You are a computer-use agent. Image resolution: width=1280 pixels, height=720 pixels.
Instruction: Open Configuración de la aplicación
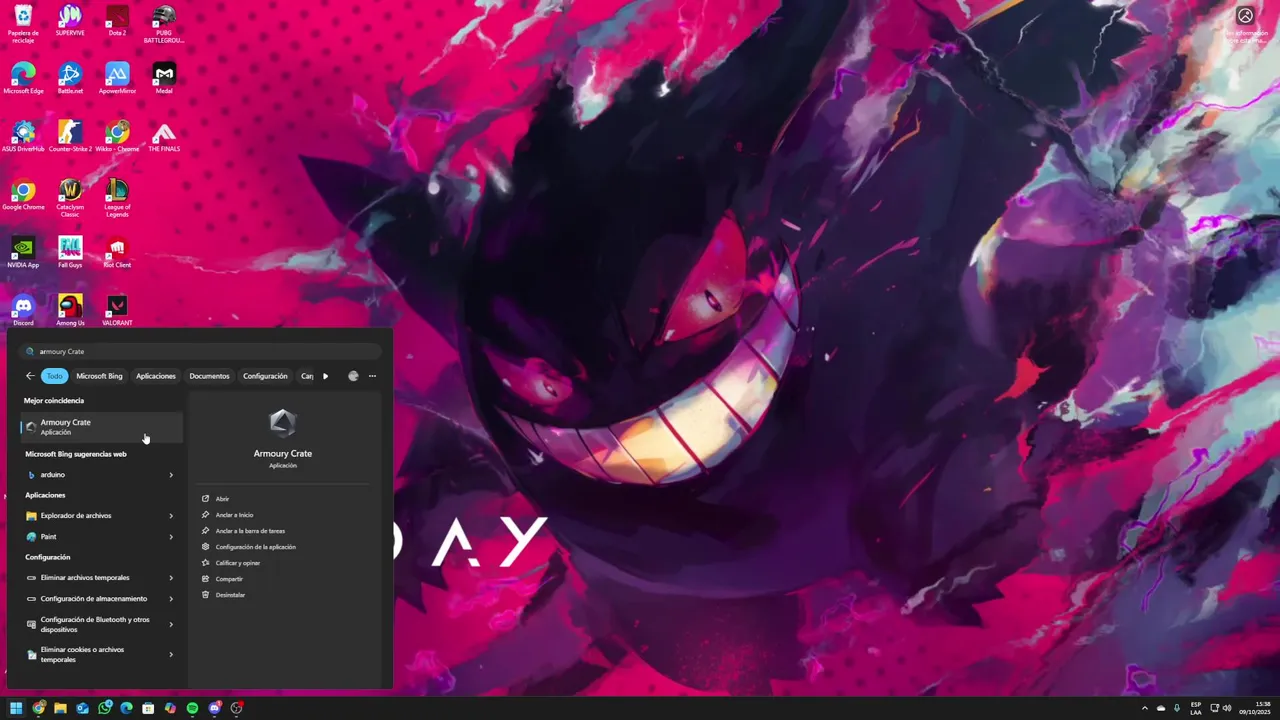[255, 547]
